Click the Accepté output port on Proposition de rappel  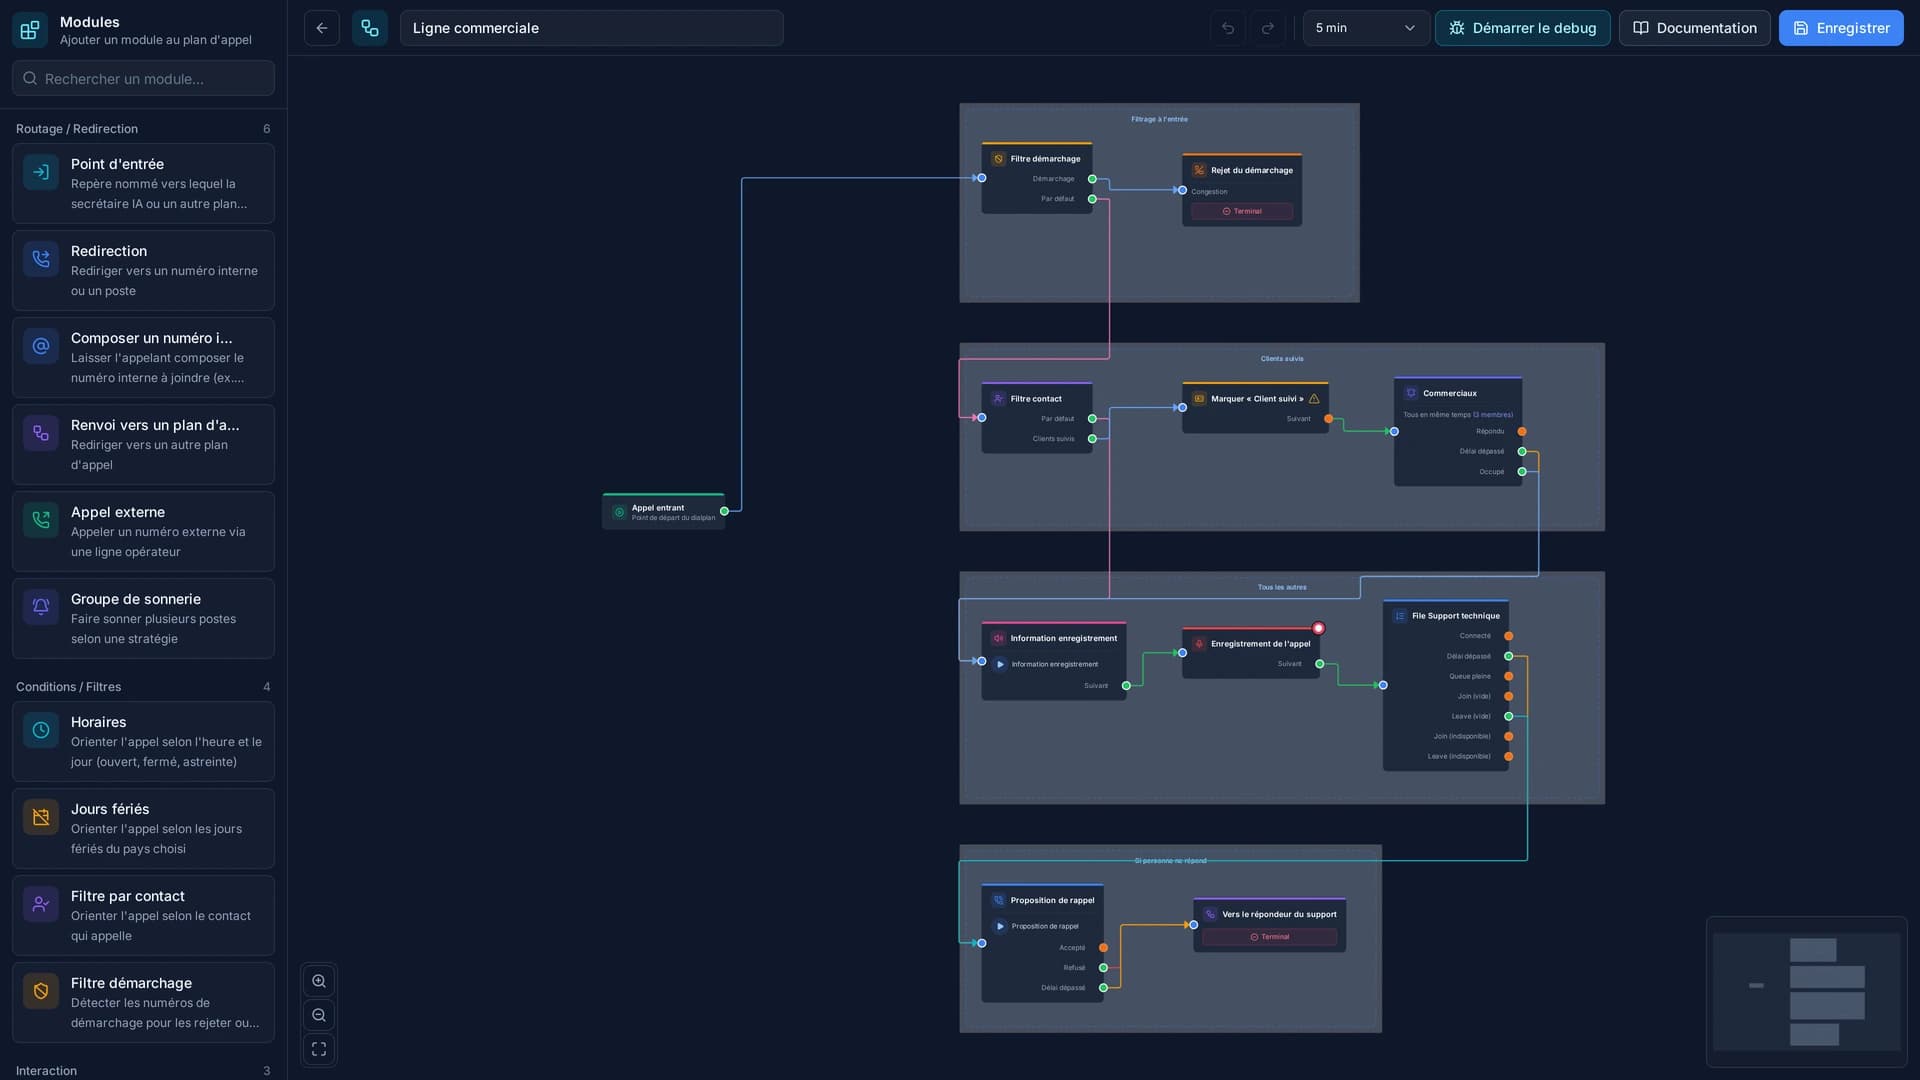1103,948
